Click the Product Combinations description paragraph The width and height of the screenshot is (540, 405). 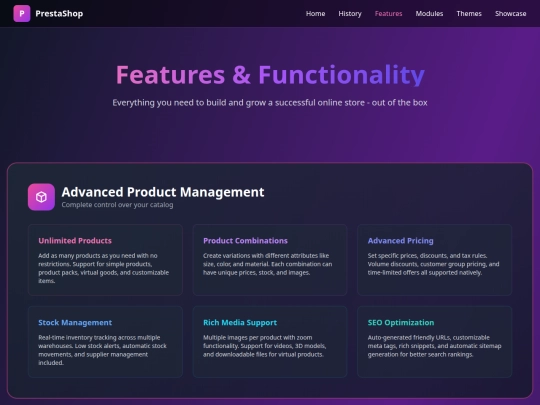[268, 264]
